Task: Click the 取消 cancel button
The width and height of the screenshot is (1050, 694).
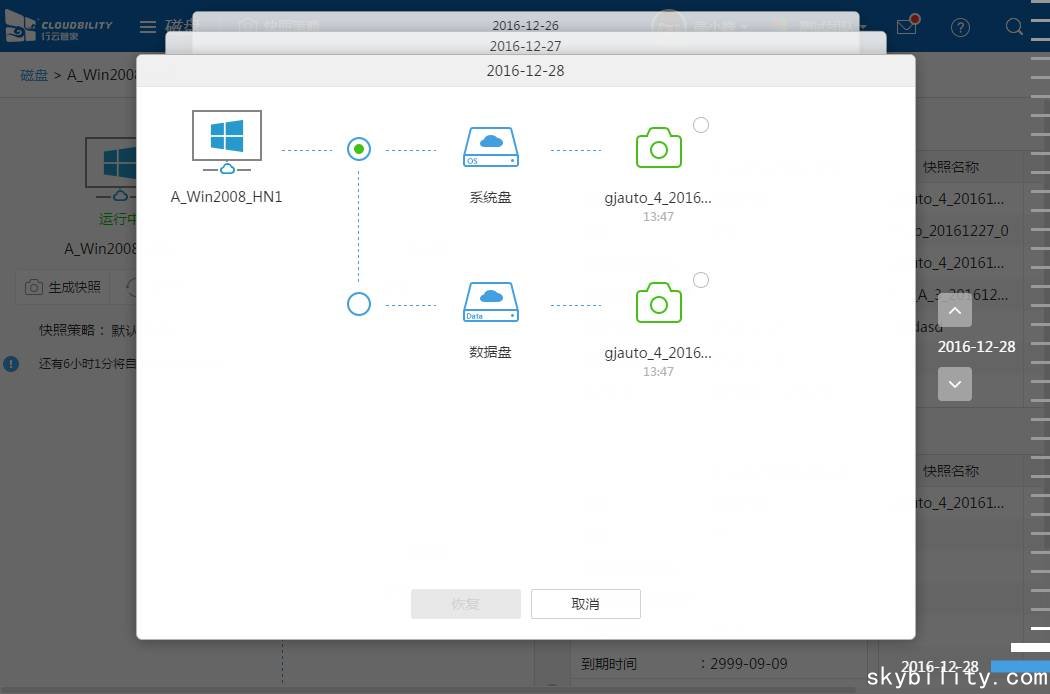Action: [586, 604]
